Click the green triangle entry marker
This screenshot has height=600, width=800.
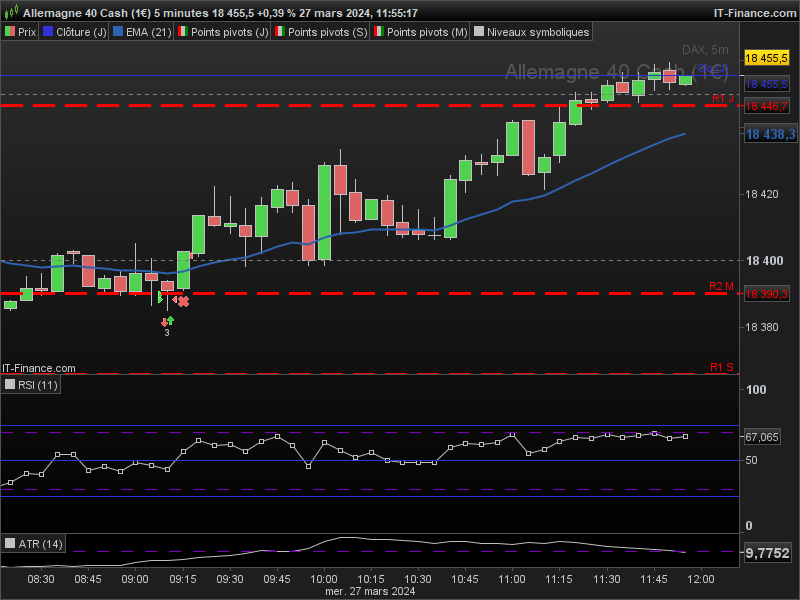pyautogui.click(x=160, y=297)
